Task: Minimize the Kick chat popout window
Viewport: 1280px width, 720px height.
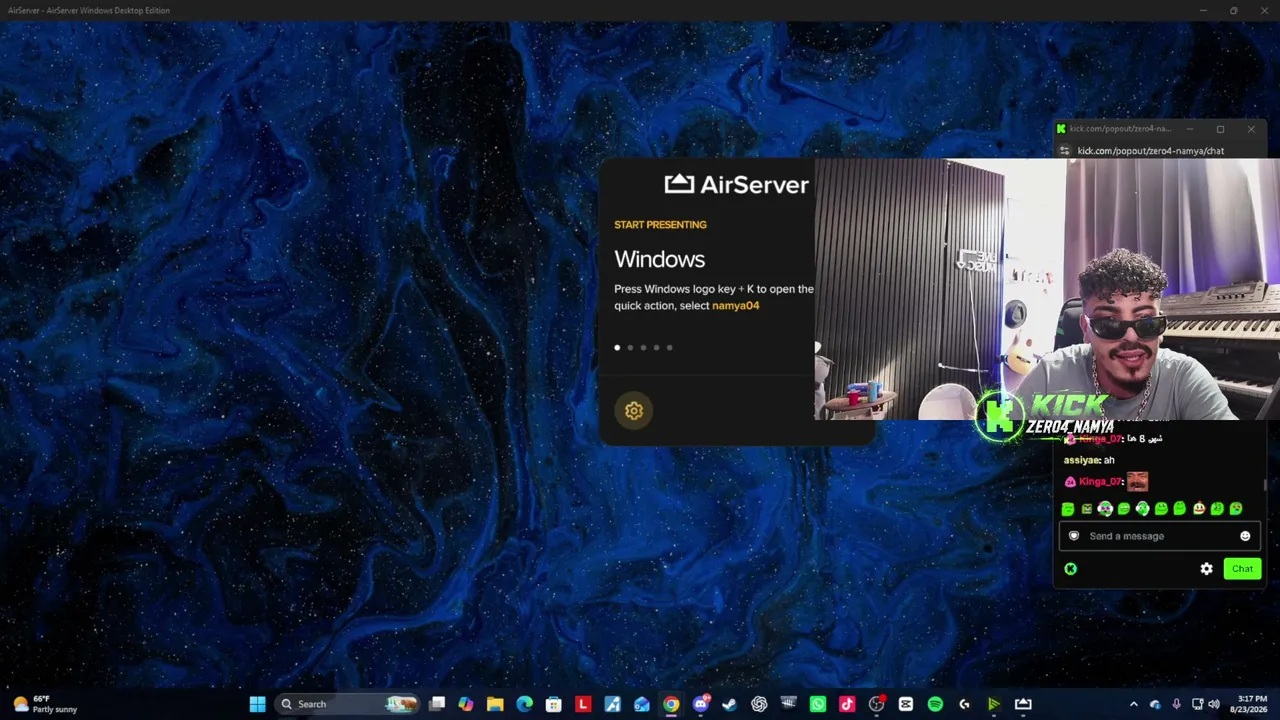Action: pyautogui.click(x=1189, y=129)
